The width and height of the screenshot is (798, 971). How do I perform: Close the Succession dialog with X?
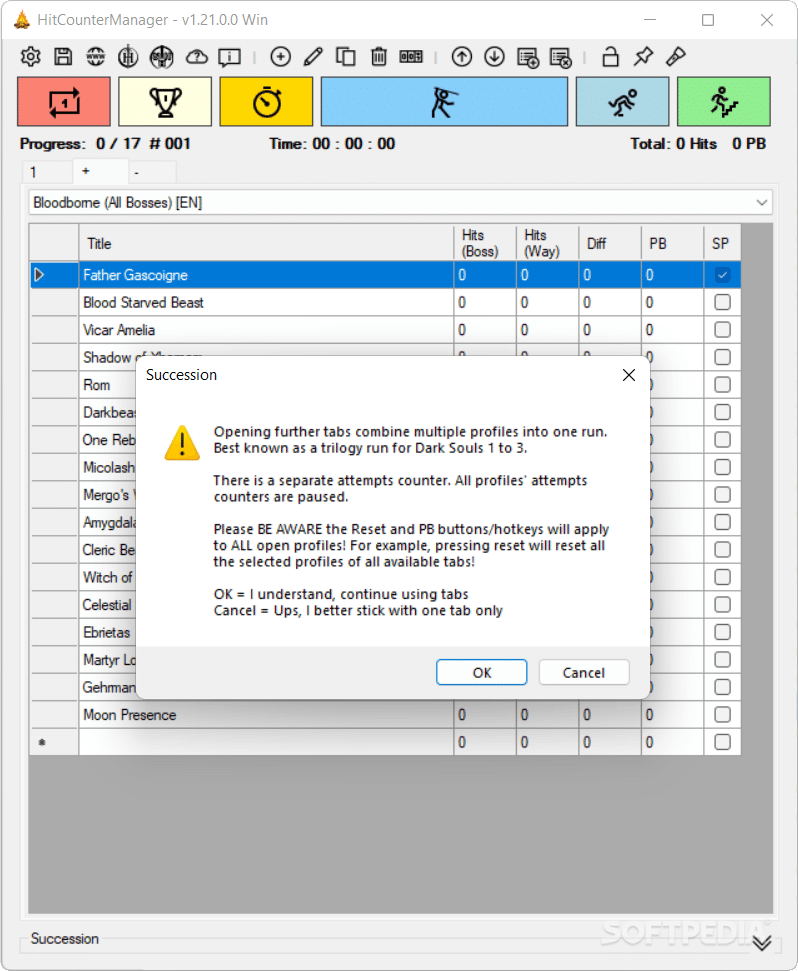click(629, 375)
